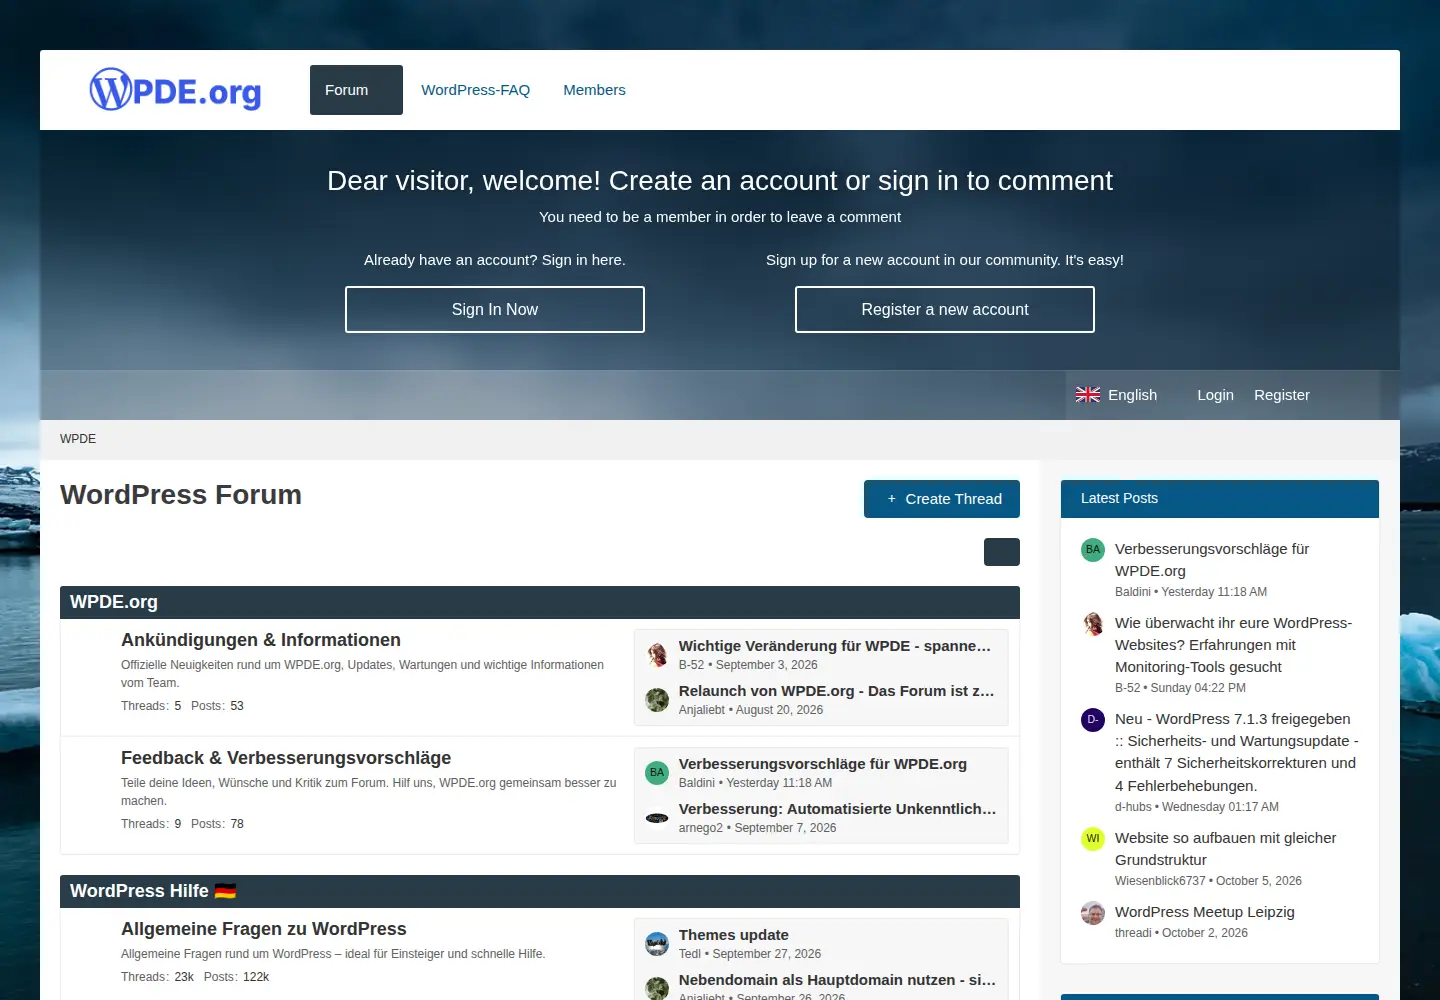Open thread Verbesserung: Automatisierte Unkenntlich…

(x=838, y=809)
